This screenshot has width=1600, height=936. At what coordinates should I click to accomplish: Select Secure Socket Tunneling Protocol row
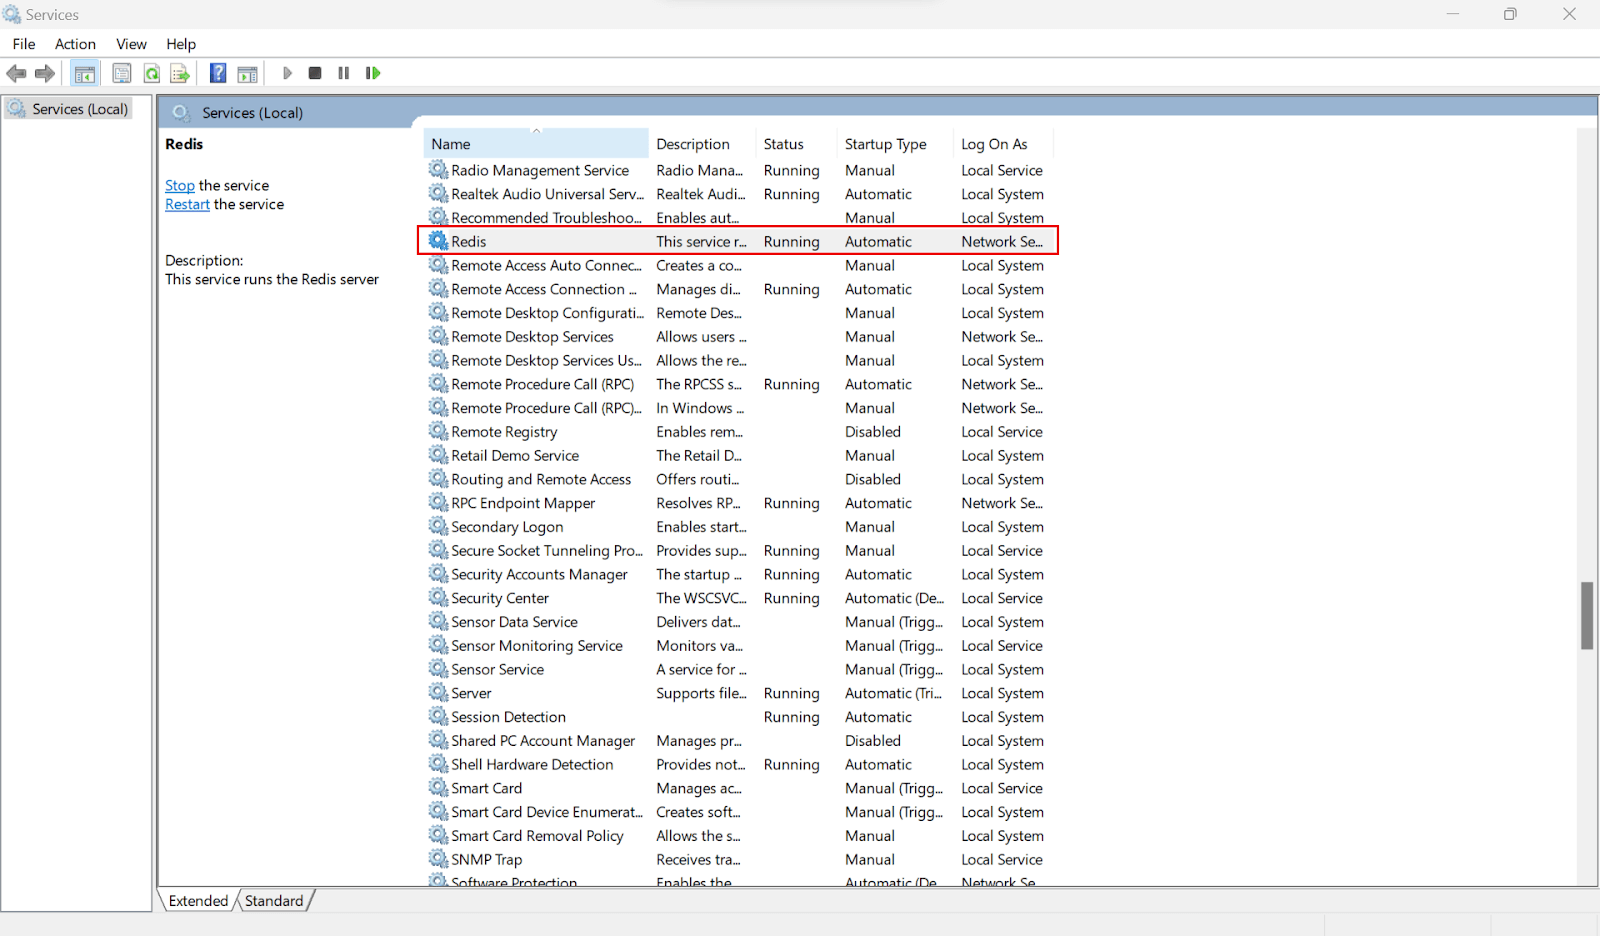740,550
